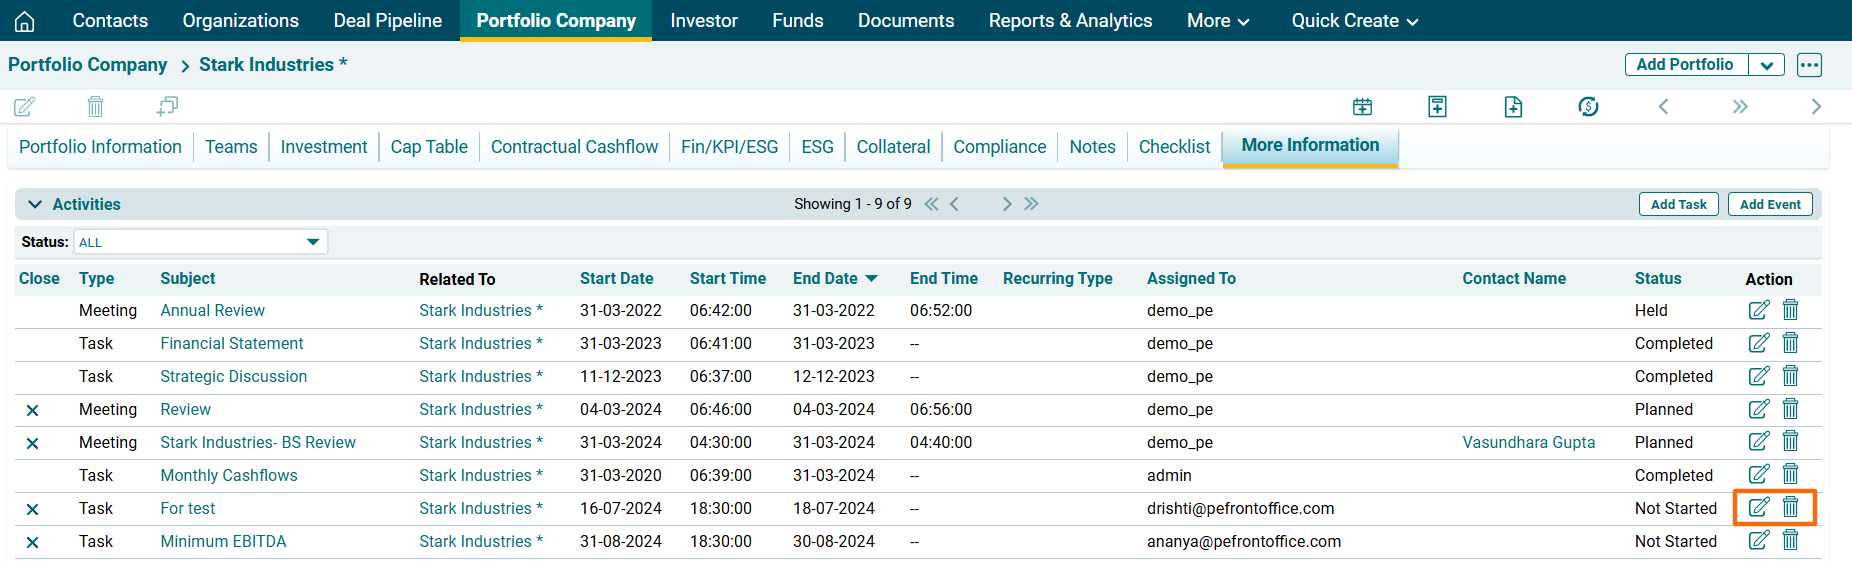Close the 'For test' task with X
The image size is (1852, 561).
[x=32, y=509]
